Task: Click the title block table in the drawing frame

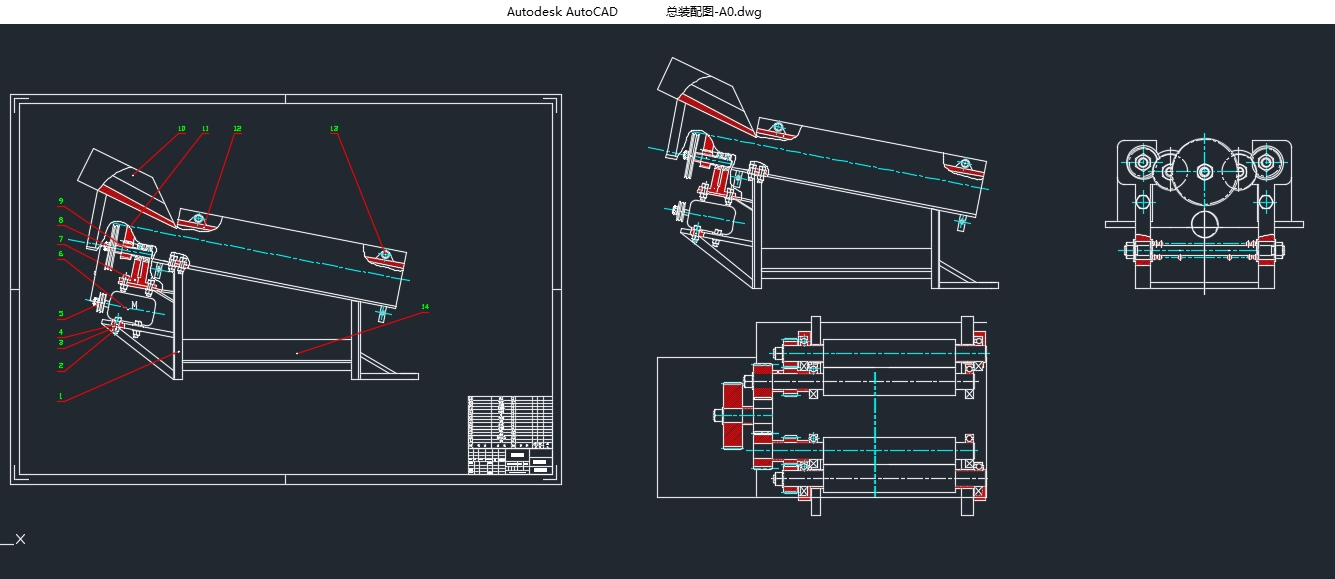Action: 510,435
